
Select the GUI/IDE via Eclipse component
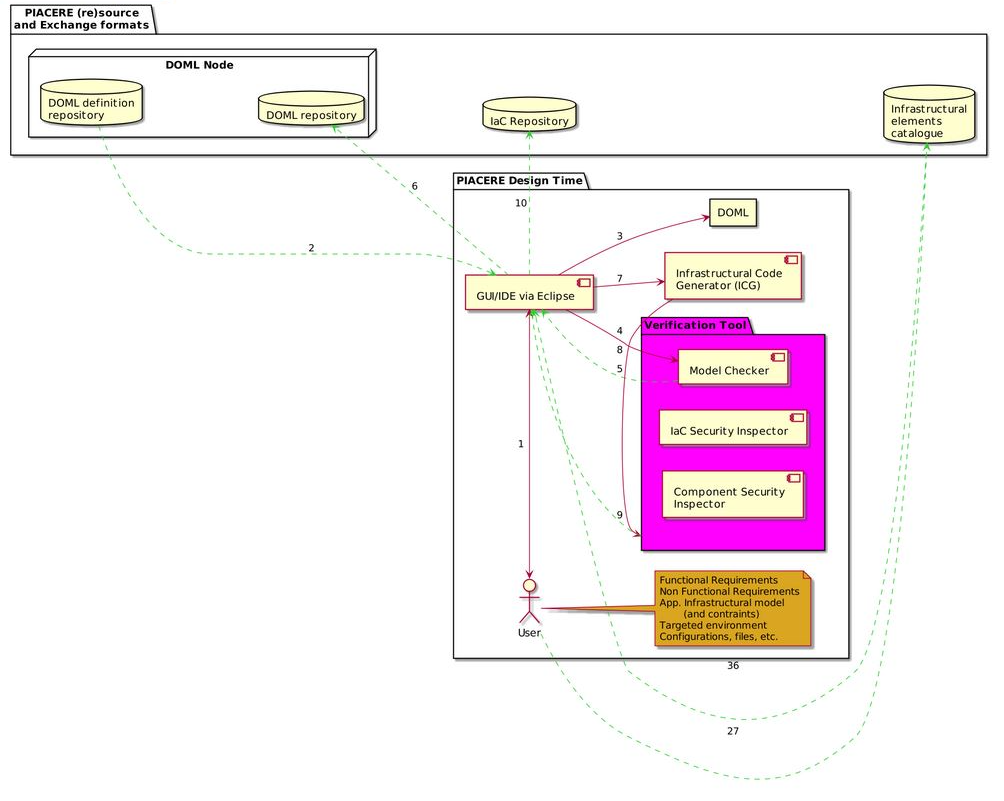530,293
